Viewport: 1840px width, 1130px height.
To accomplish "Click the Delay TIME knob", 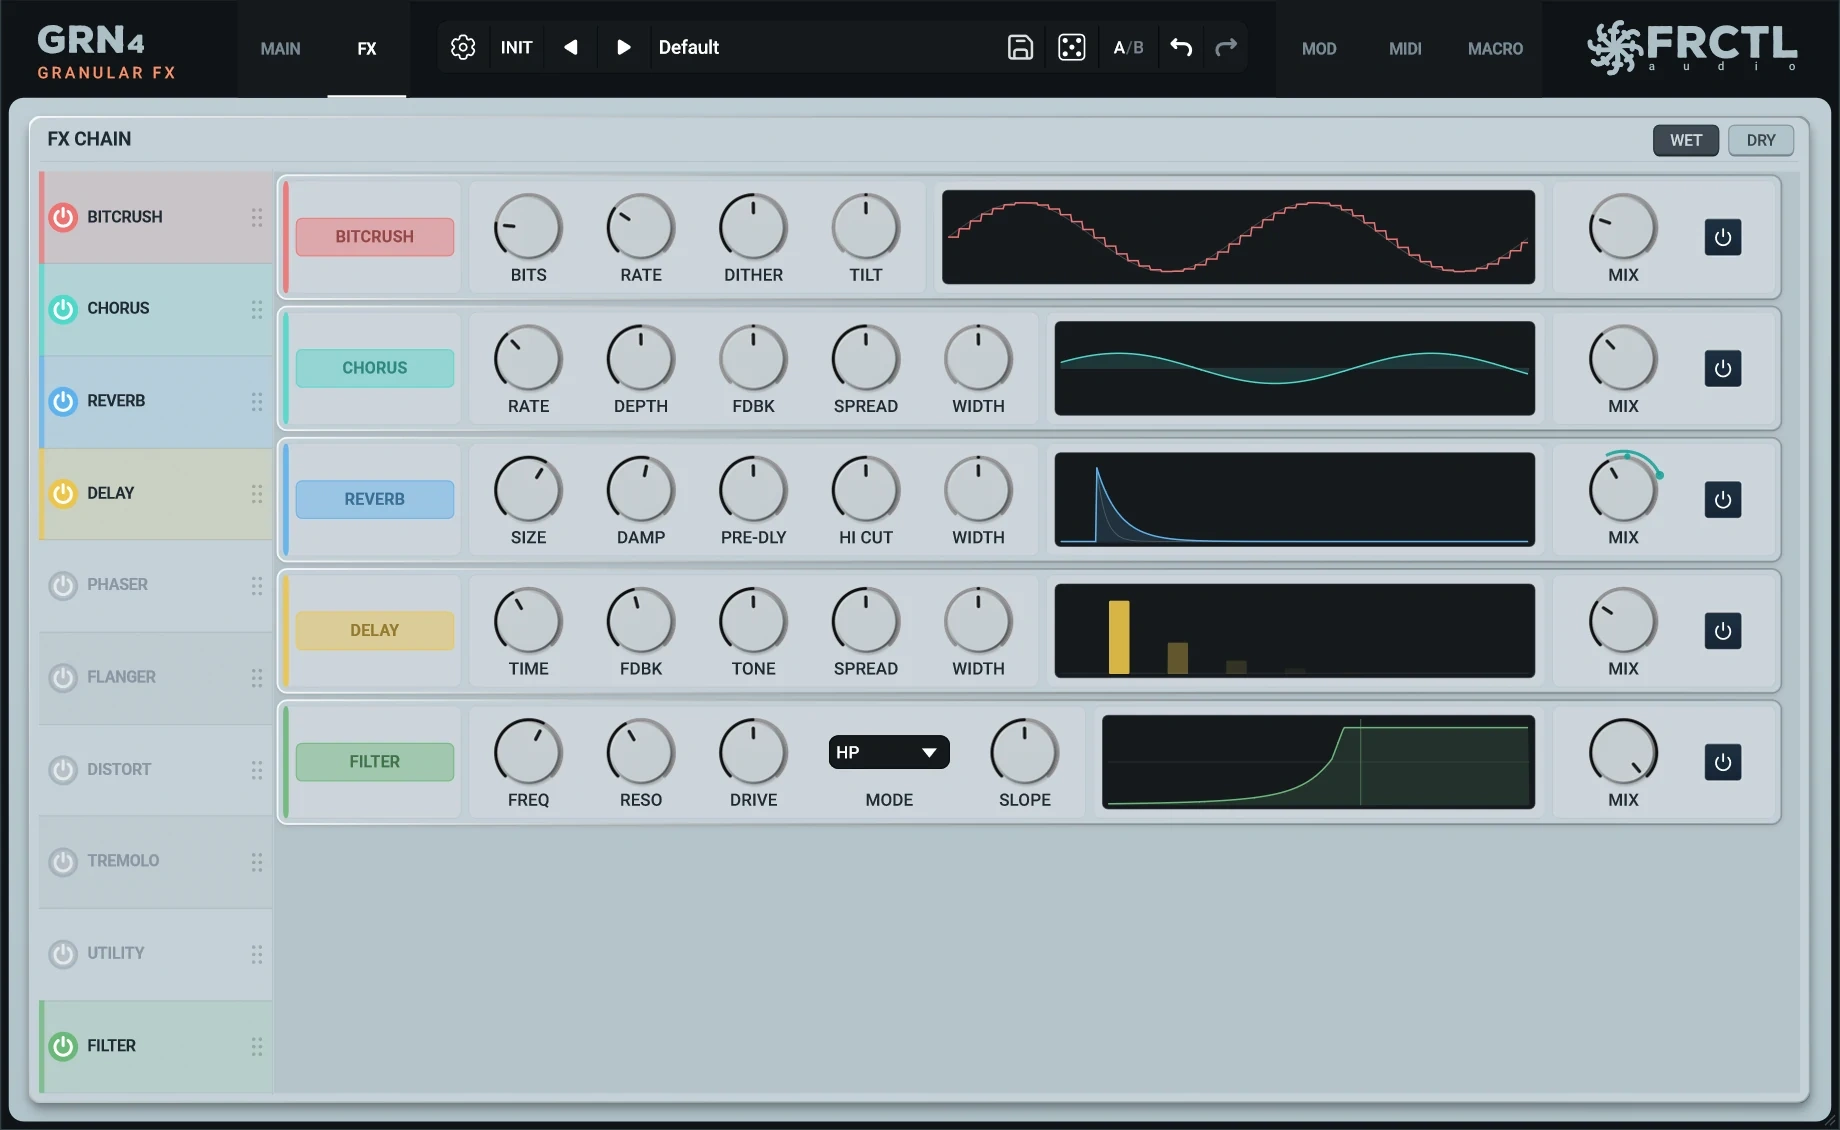I will tap(528, 621).
